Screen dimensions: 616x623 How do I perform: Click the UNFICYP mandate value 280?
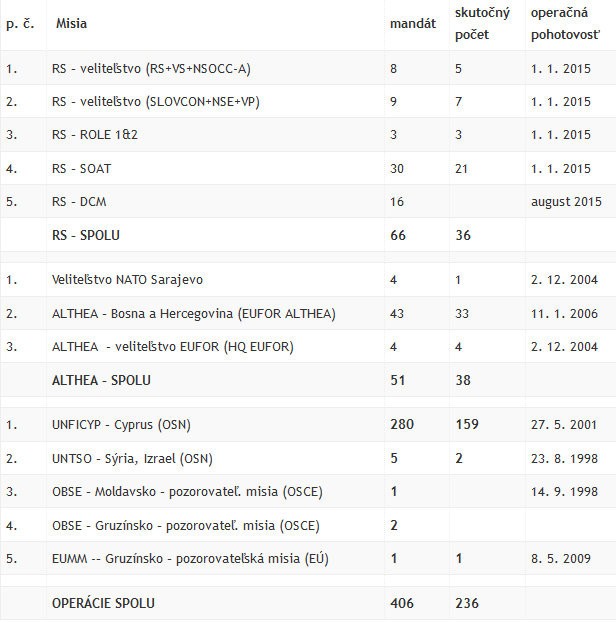coord(401,425)
